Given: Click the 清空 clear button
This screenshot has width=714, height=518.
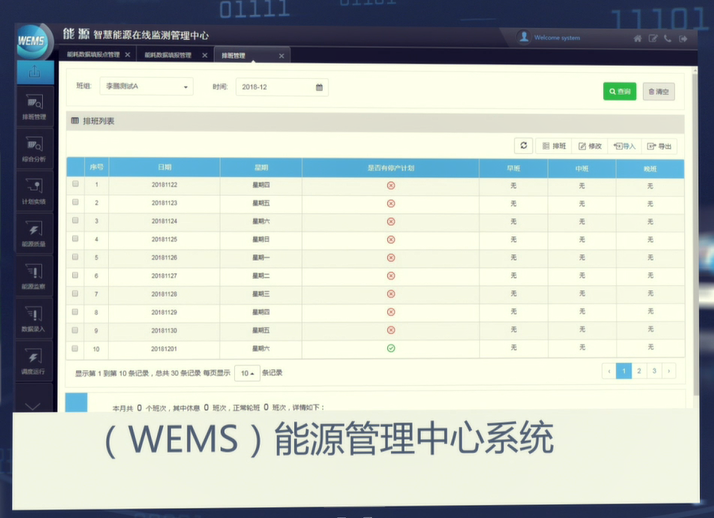Looking at the screenshot, I should pos(659,91).
